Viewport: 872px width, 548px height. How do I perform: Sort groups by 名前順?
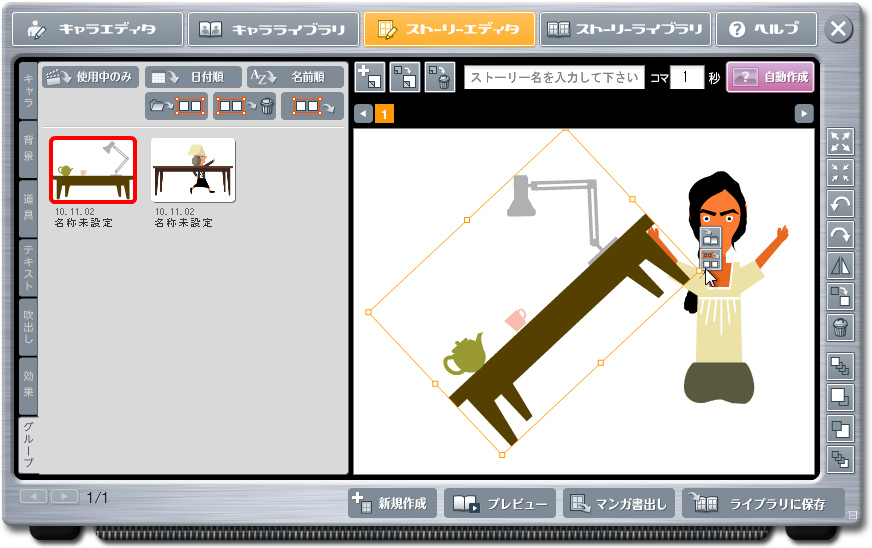tap(295, 77)
